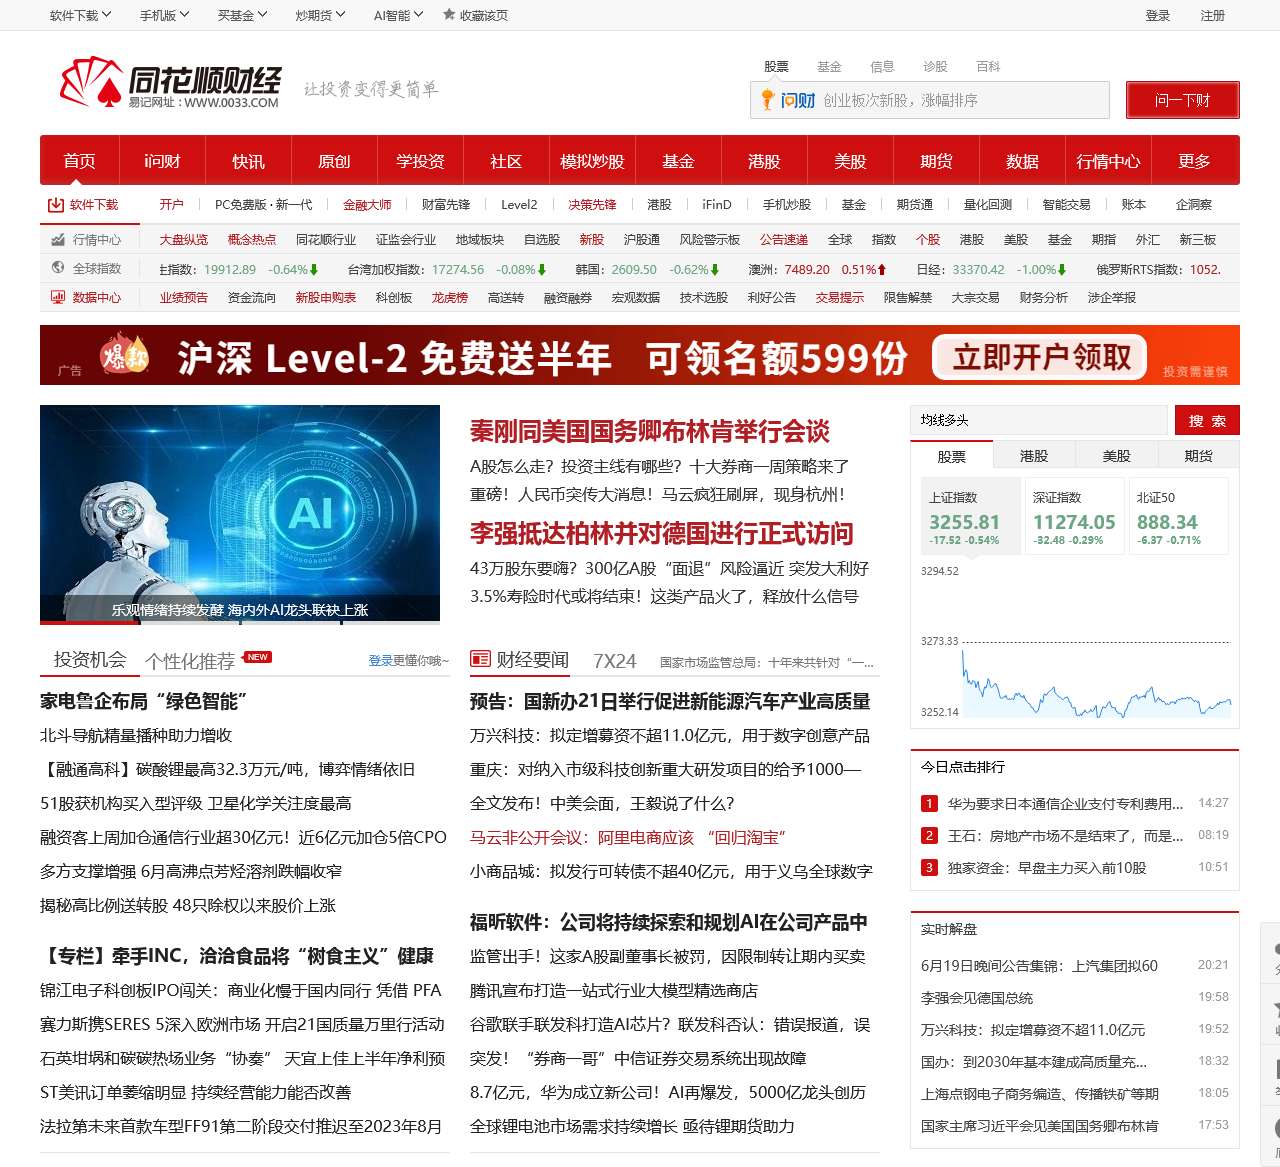Screen dimensions: 1280x1167
Task: Expand the 手机版 dropdown menu
Action: click(165, 15)
